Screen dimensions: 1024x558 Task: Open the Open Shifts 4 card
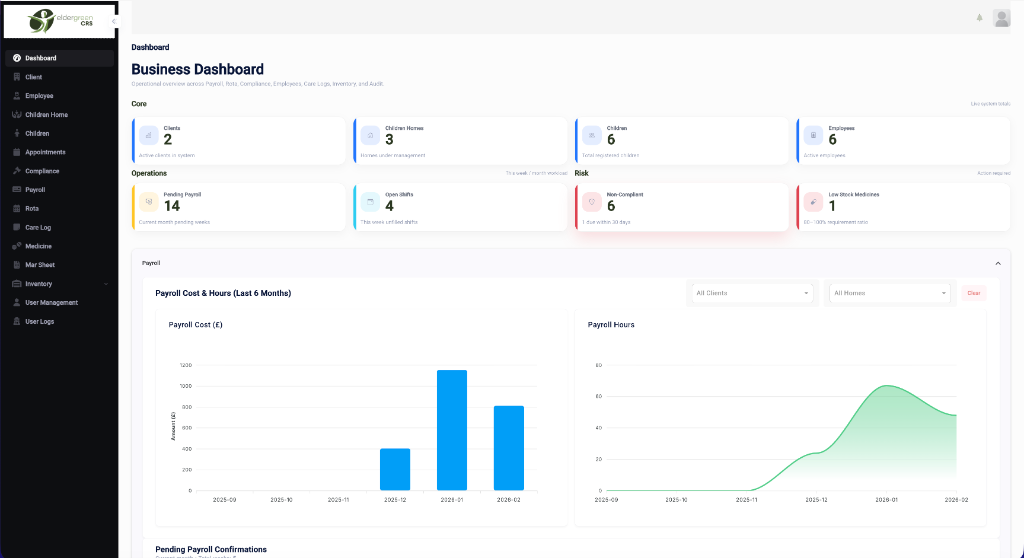(x=460, y=207)
